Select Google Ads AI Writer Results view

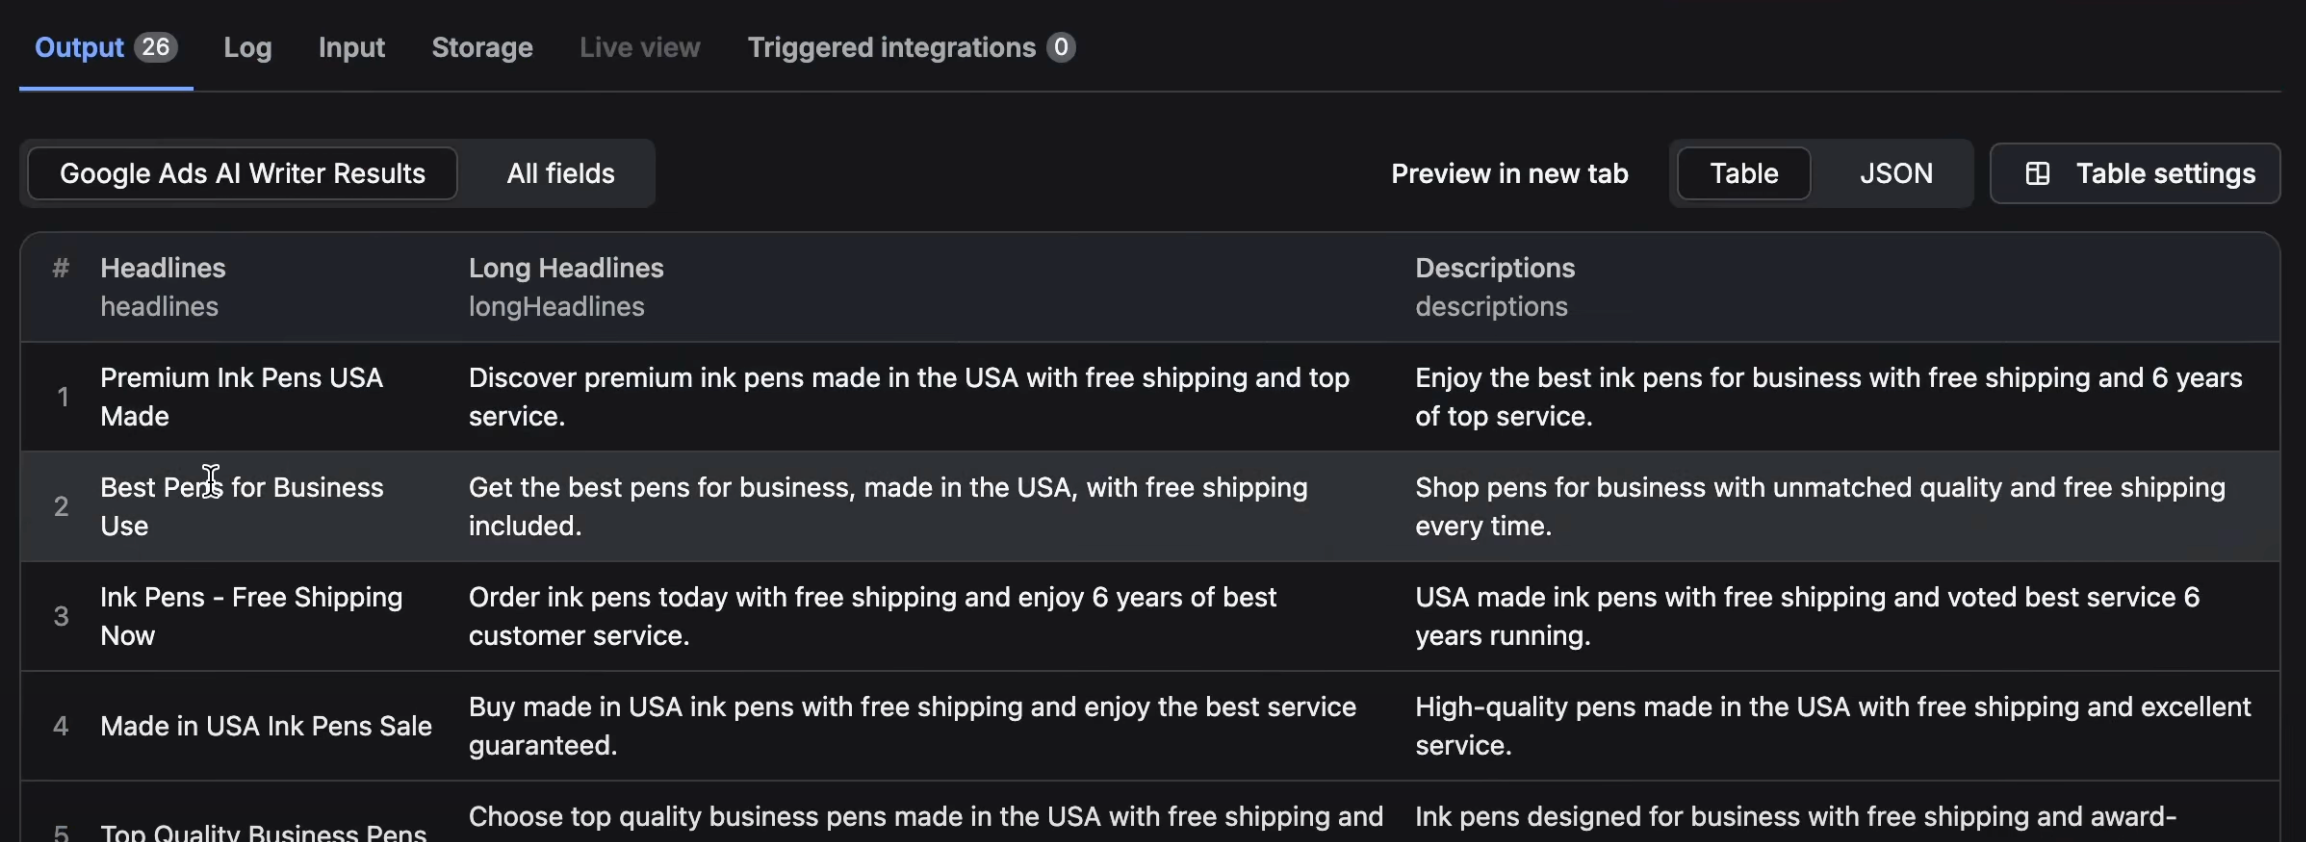[x=242, y=174]
